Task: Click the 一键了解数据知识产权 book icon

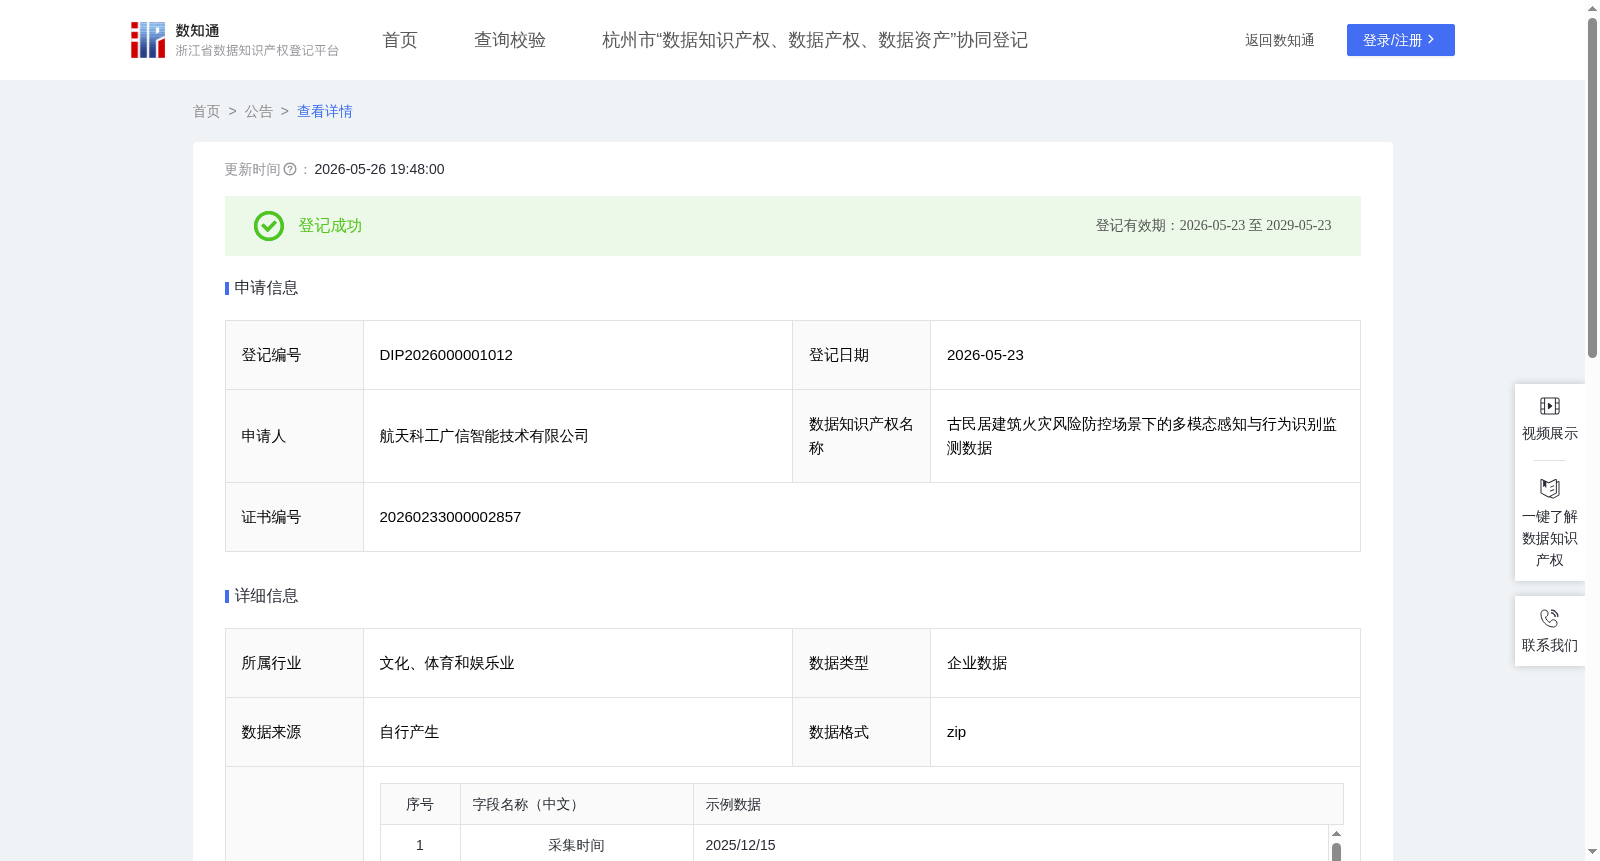Action: (x=1550, y=489)
